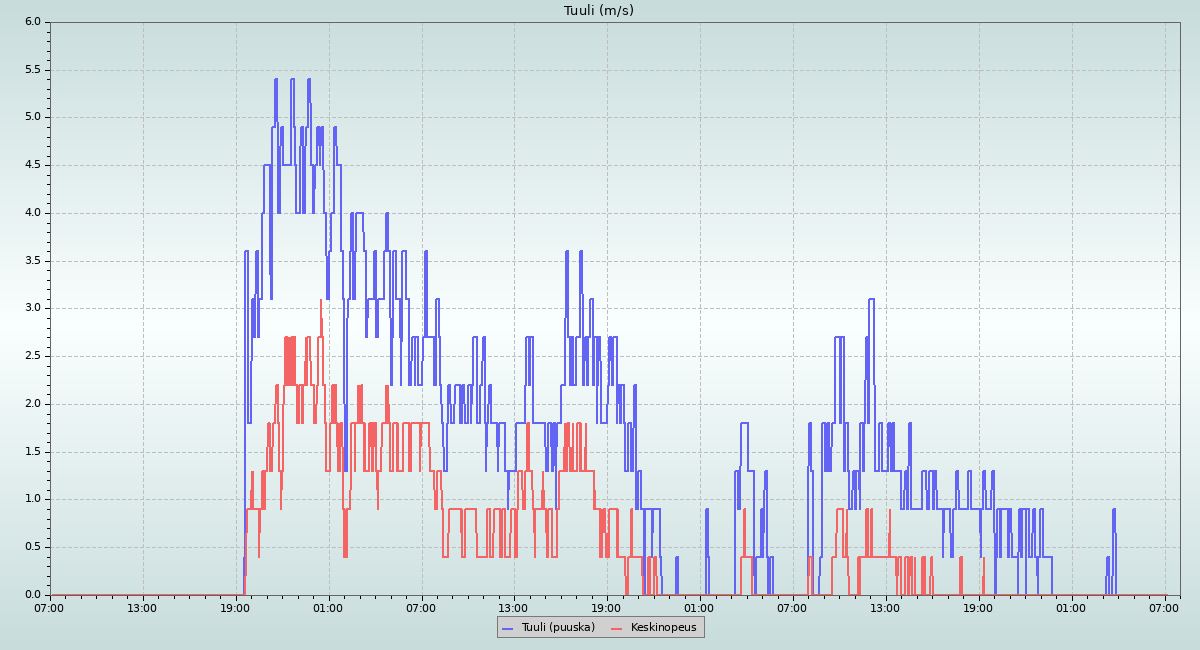Click the rightmost 07:00 time axis label

pyautogui.click(x=1164, y=607)
